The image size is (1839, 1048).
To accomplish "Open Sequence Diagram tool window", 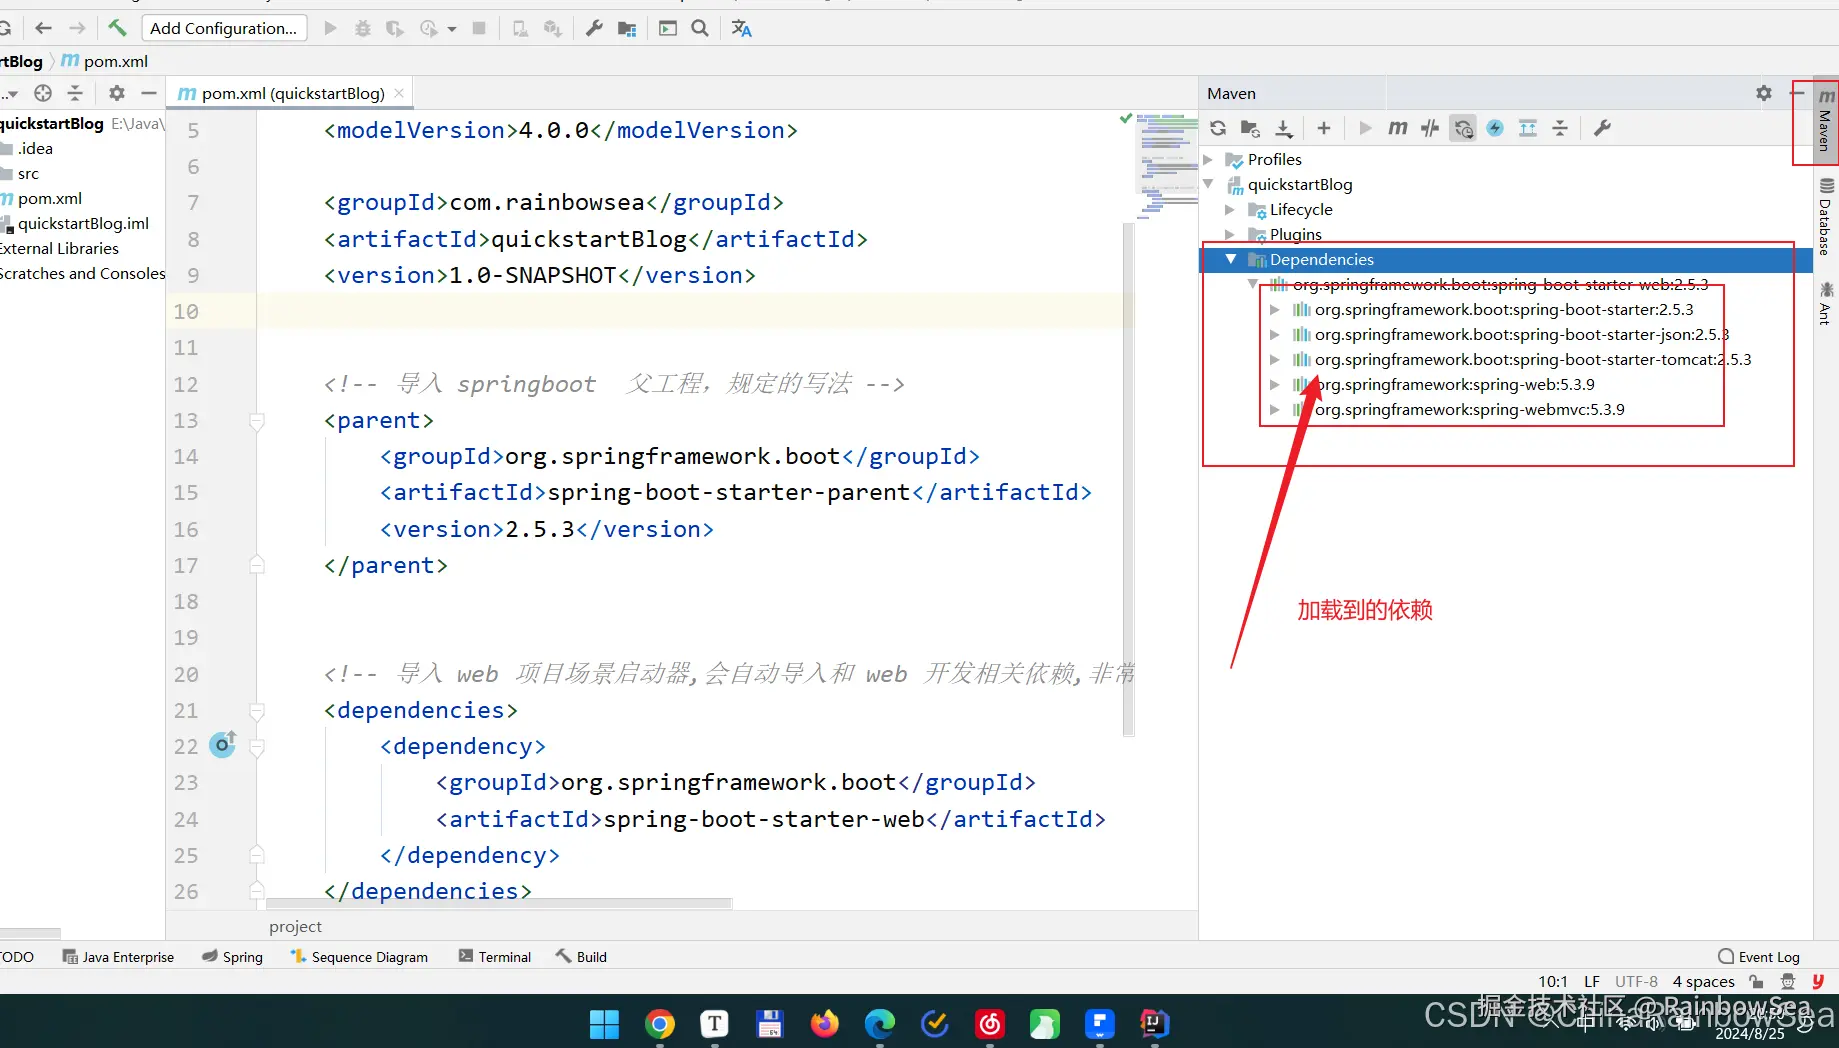I will click(x=359, y=956).
